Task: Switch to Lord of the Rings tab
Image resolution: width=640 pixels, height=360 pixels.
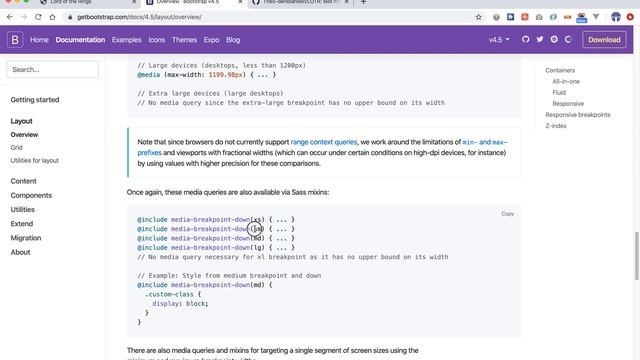Action: pos(88,2)
